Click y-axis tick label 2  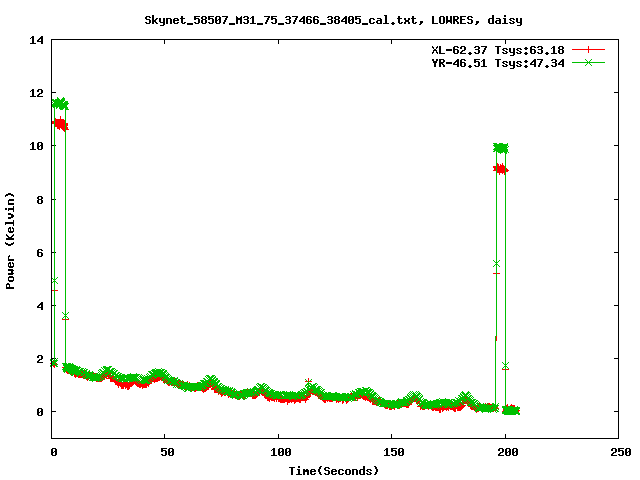(40, 359)
